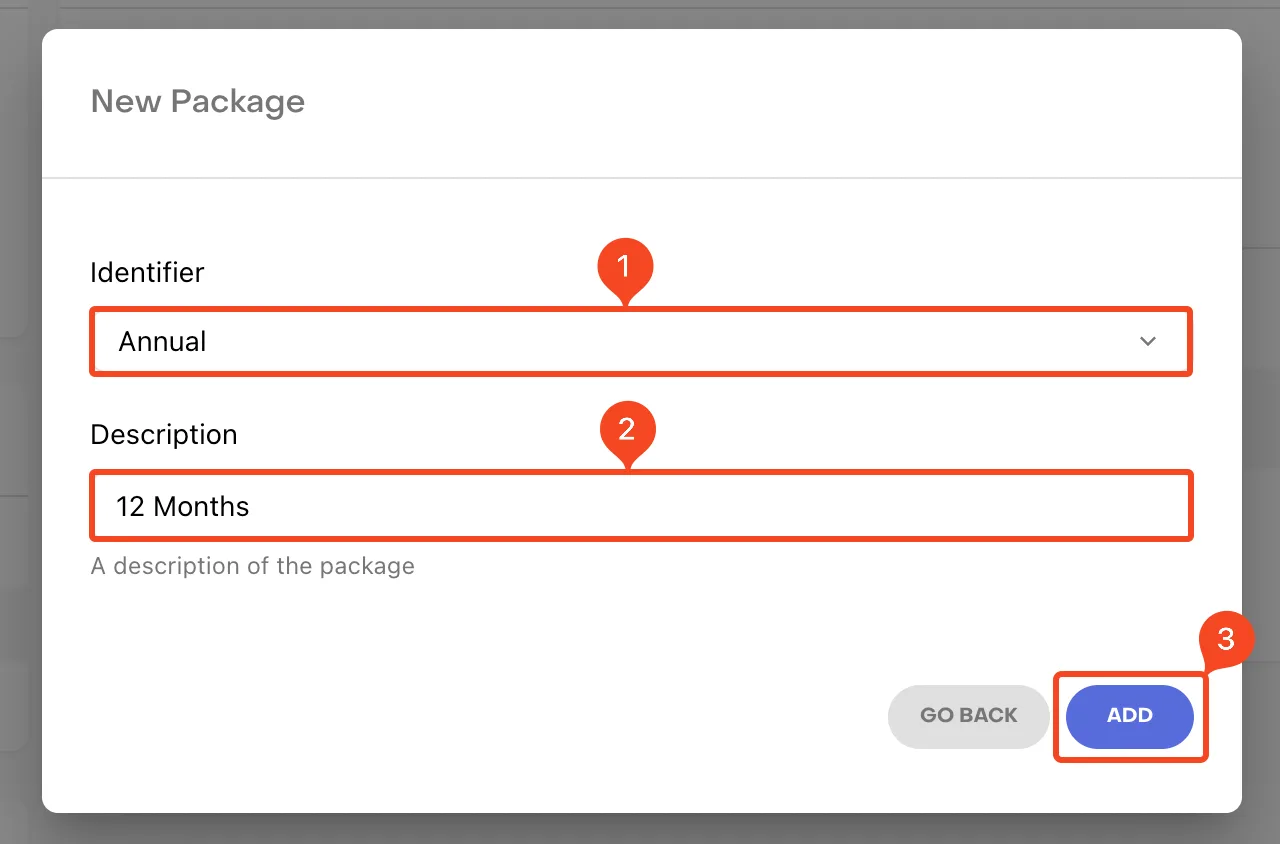Focus the Description field containing 12 Months

[641, 506]
